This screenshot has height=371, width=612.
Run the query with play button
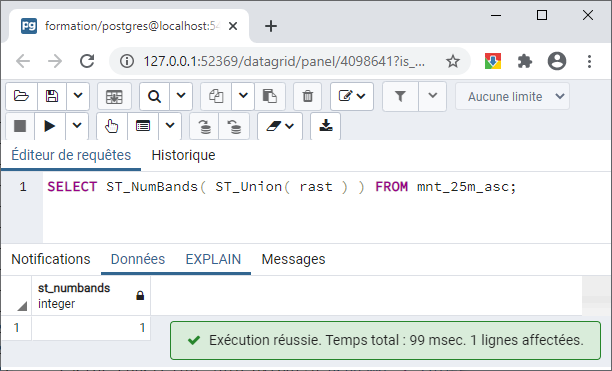(x=50, y=126)
